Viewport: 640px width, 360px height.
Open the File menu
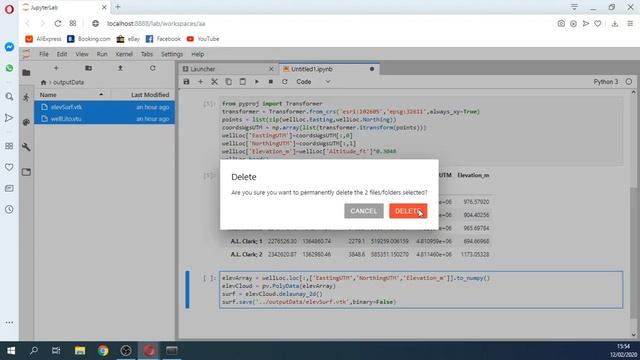coord(44,54)
